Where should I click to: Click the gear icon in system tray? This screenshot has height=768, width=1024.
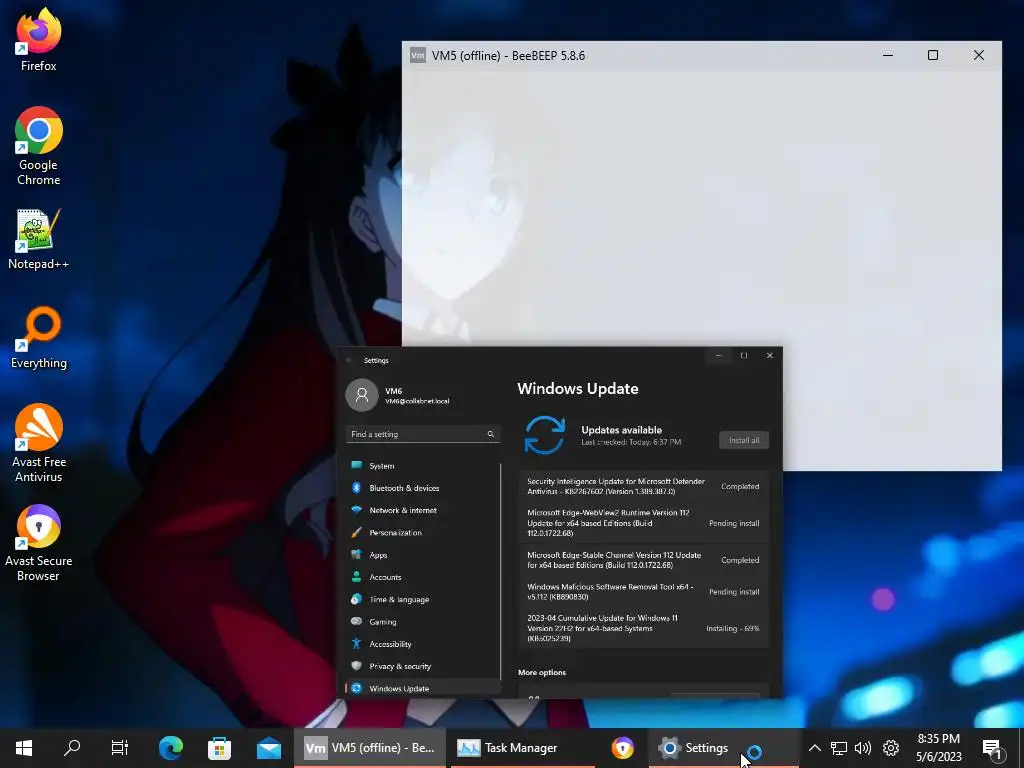click(891, 748)
